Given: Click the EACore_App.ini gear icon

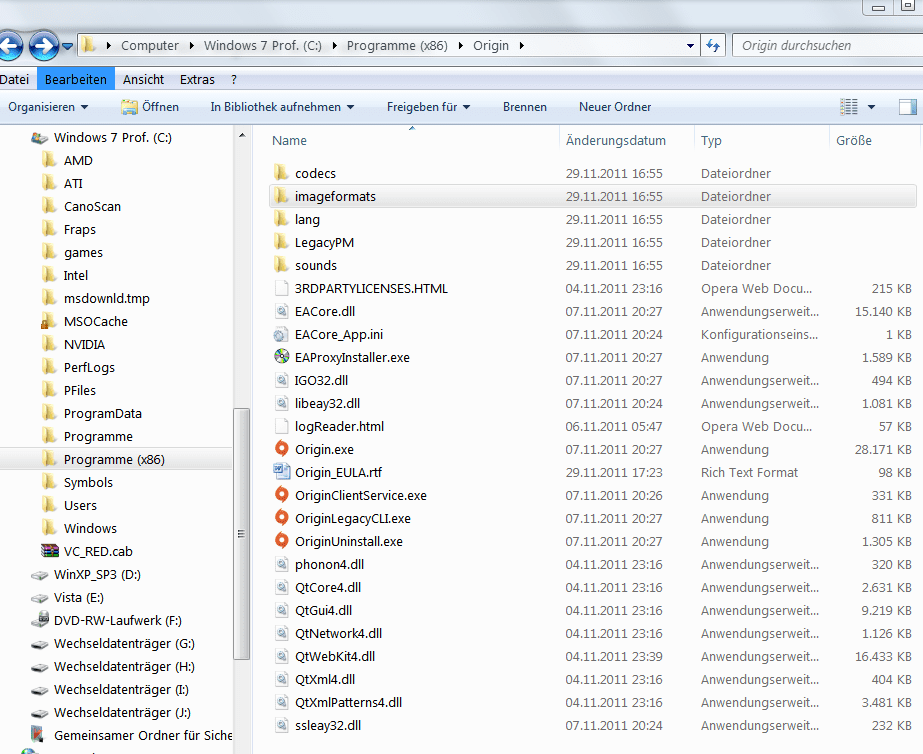Looking at the screenshot, I should pyautogui.click(x=282, y=334).
